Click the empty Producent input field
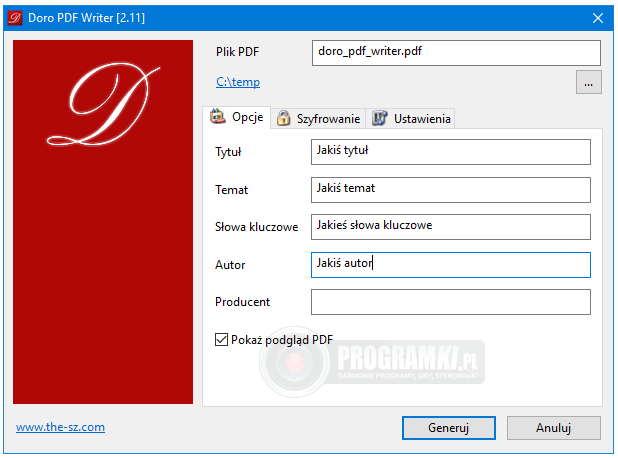Screen dimensions: 618x458 [450, 302]
